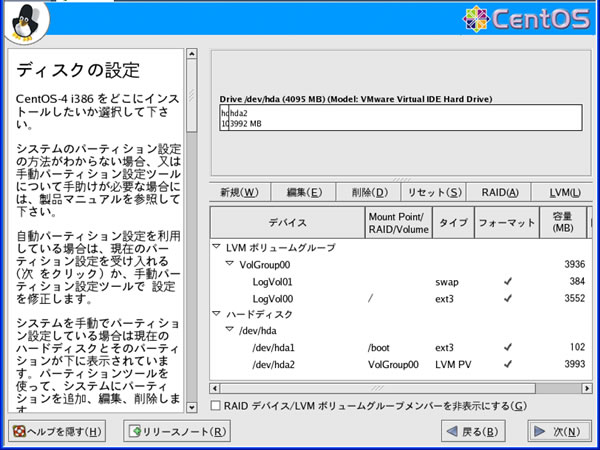
Task: Click the Mount Point/RAID/Volume column header
Action: [x=399, y=223]
